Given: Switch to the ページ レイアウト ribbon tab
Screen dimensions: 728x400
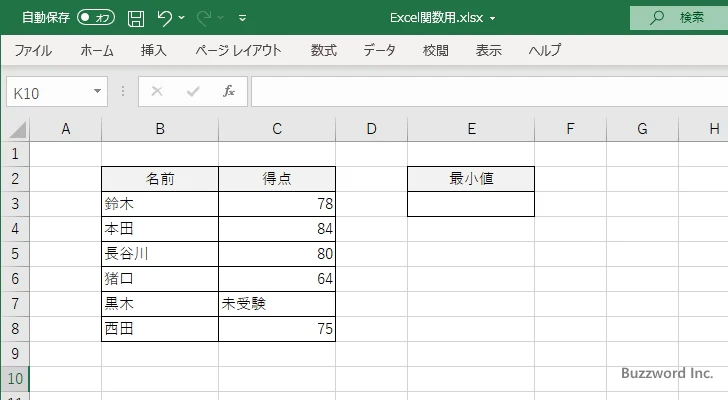Looking at the screenshot, I should [x=238, y=50].
